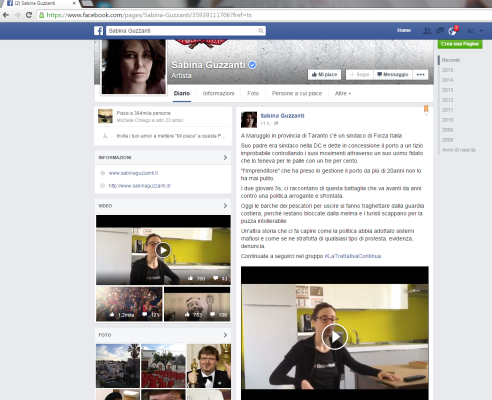Jump to Anno di nascita in timeline
The height and width of the screenshot is (400, 492).
[459, 150]
